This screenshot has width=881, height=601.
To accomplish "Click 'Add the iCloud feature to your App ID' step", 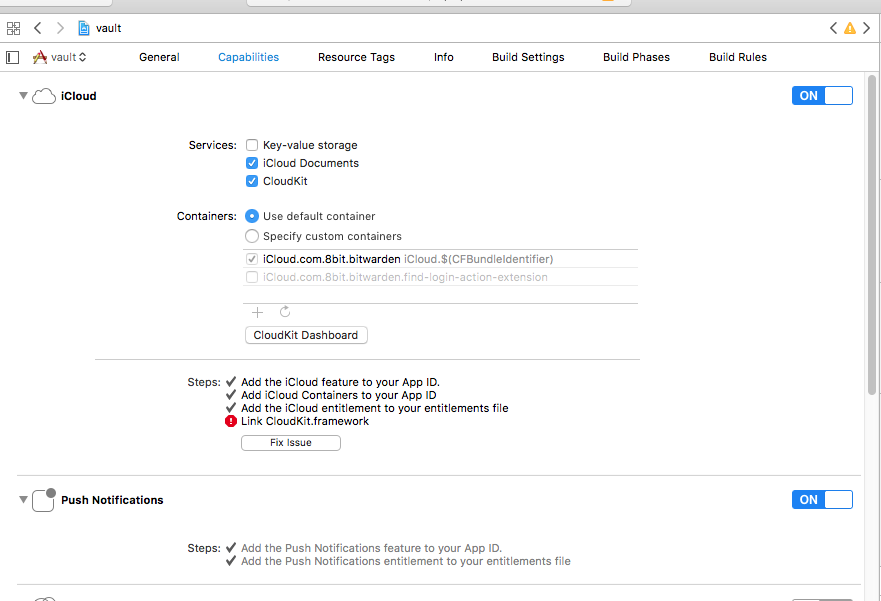I will coord(340,382).
